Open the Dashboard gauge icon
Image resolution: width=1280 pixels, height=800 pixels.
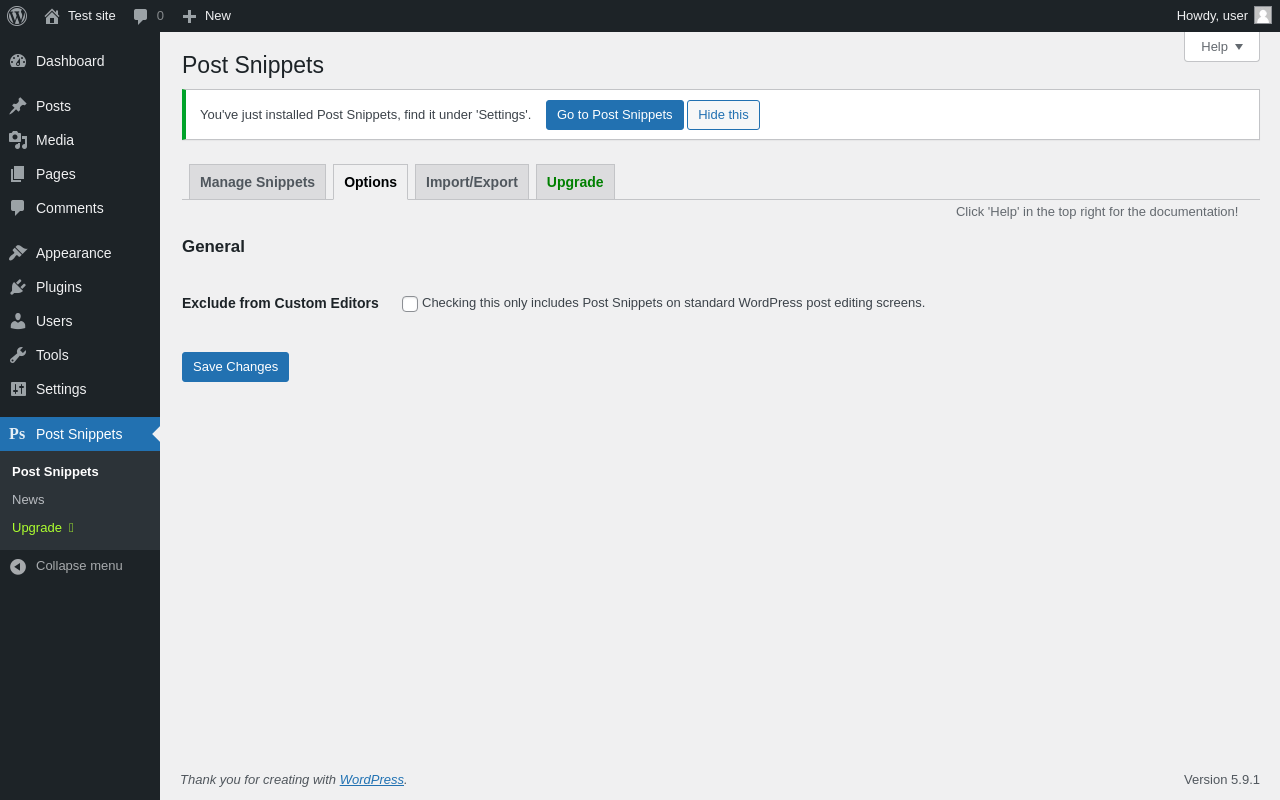pos(18,61)
